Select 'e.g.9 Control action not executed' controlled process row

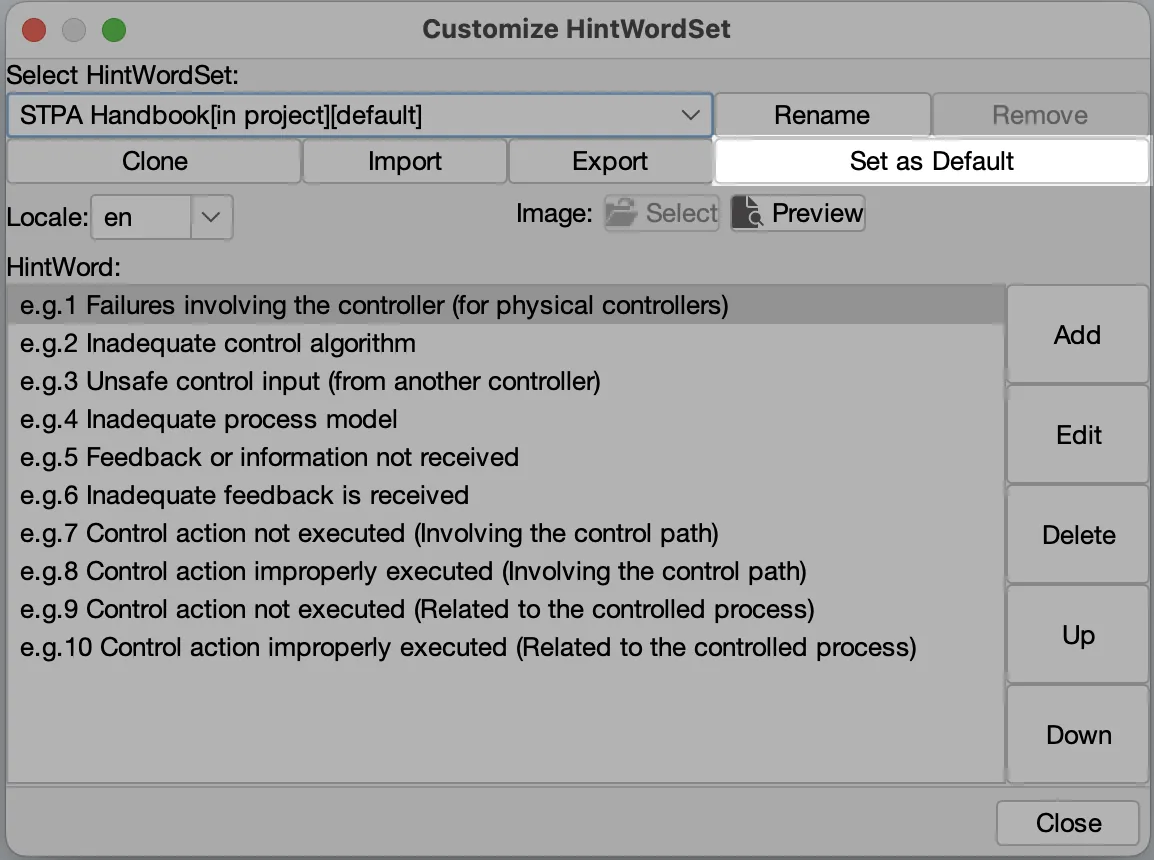coord(506,610)
